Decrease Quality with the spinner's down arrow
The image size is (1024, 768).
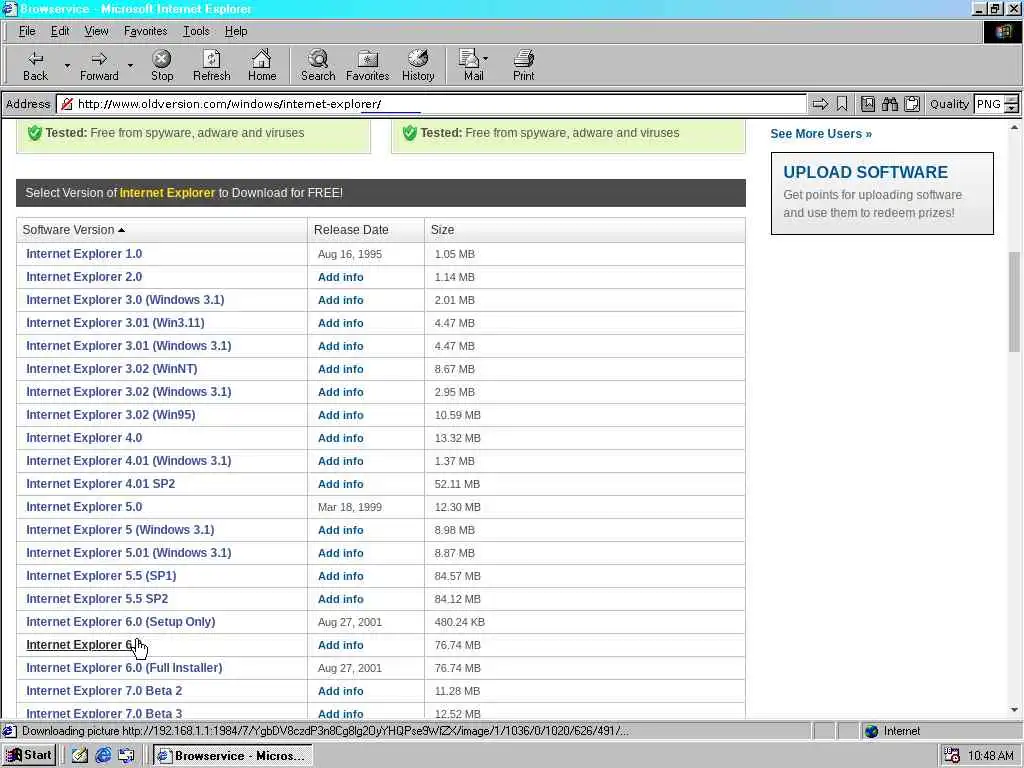click(1012, 108)
